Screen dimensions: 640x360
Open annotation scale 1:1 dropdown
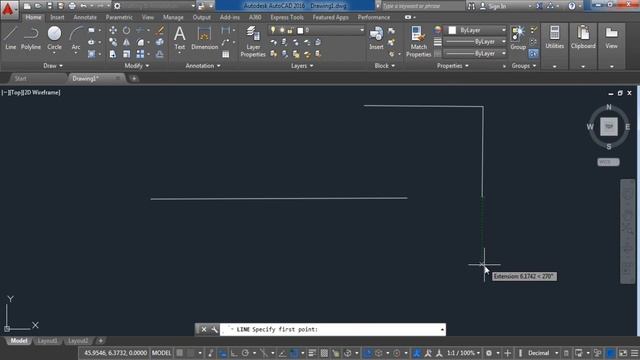coord(464,353)
